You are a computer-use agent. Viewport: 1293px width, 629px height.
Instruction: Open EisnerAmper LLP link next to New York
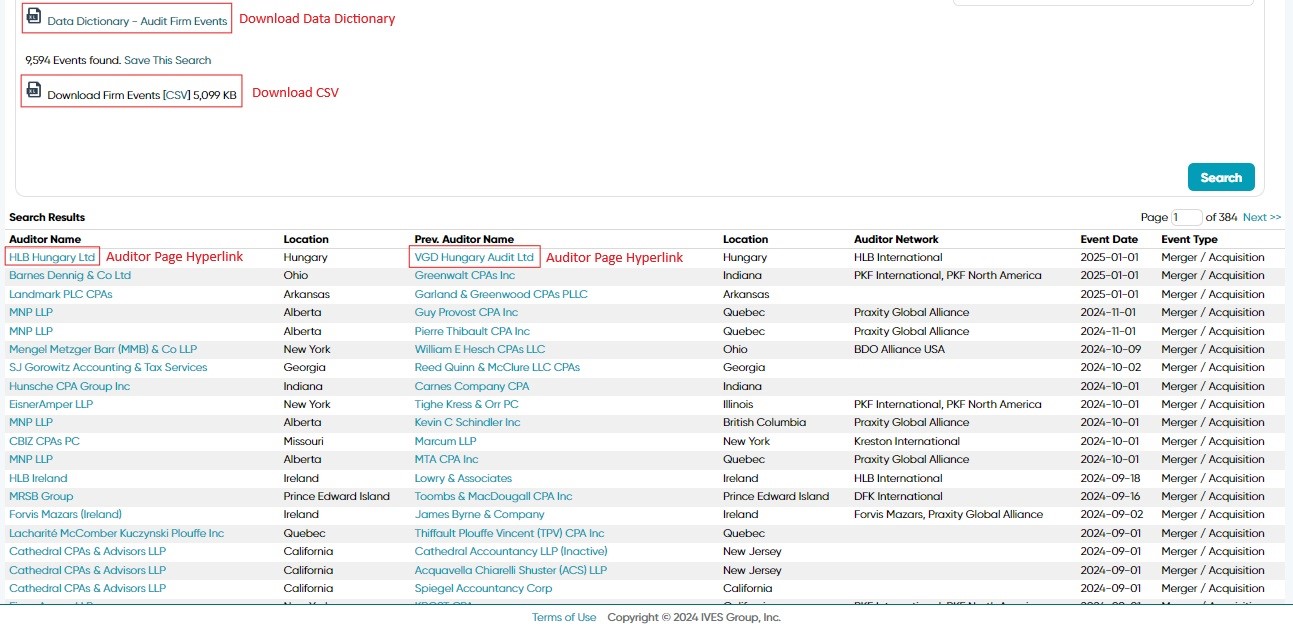[51, 404]
